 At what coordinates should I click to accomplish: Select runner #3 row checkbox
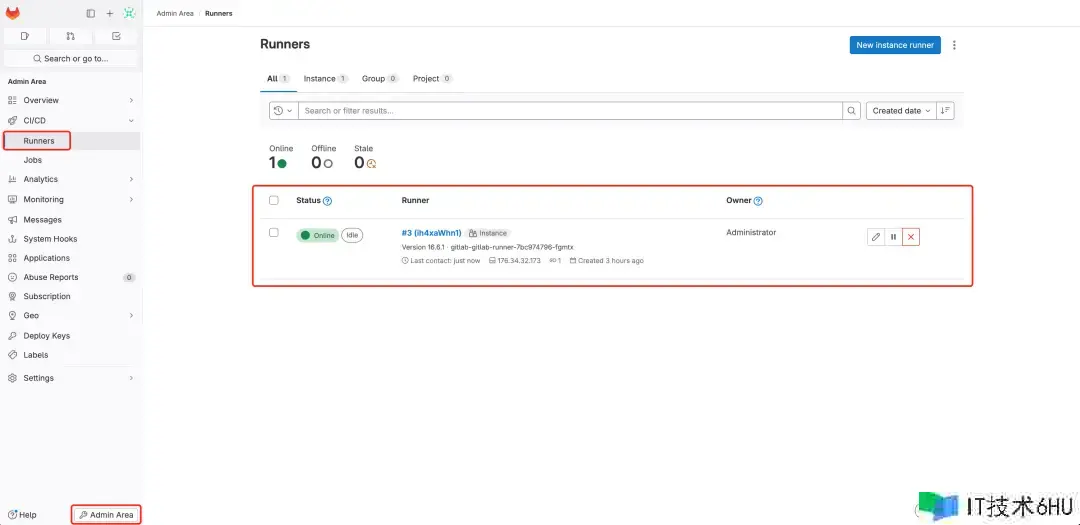274,233
